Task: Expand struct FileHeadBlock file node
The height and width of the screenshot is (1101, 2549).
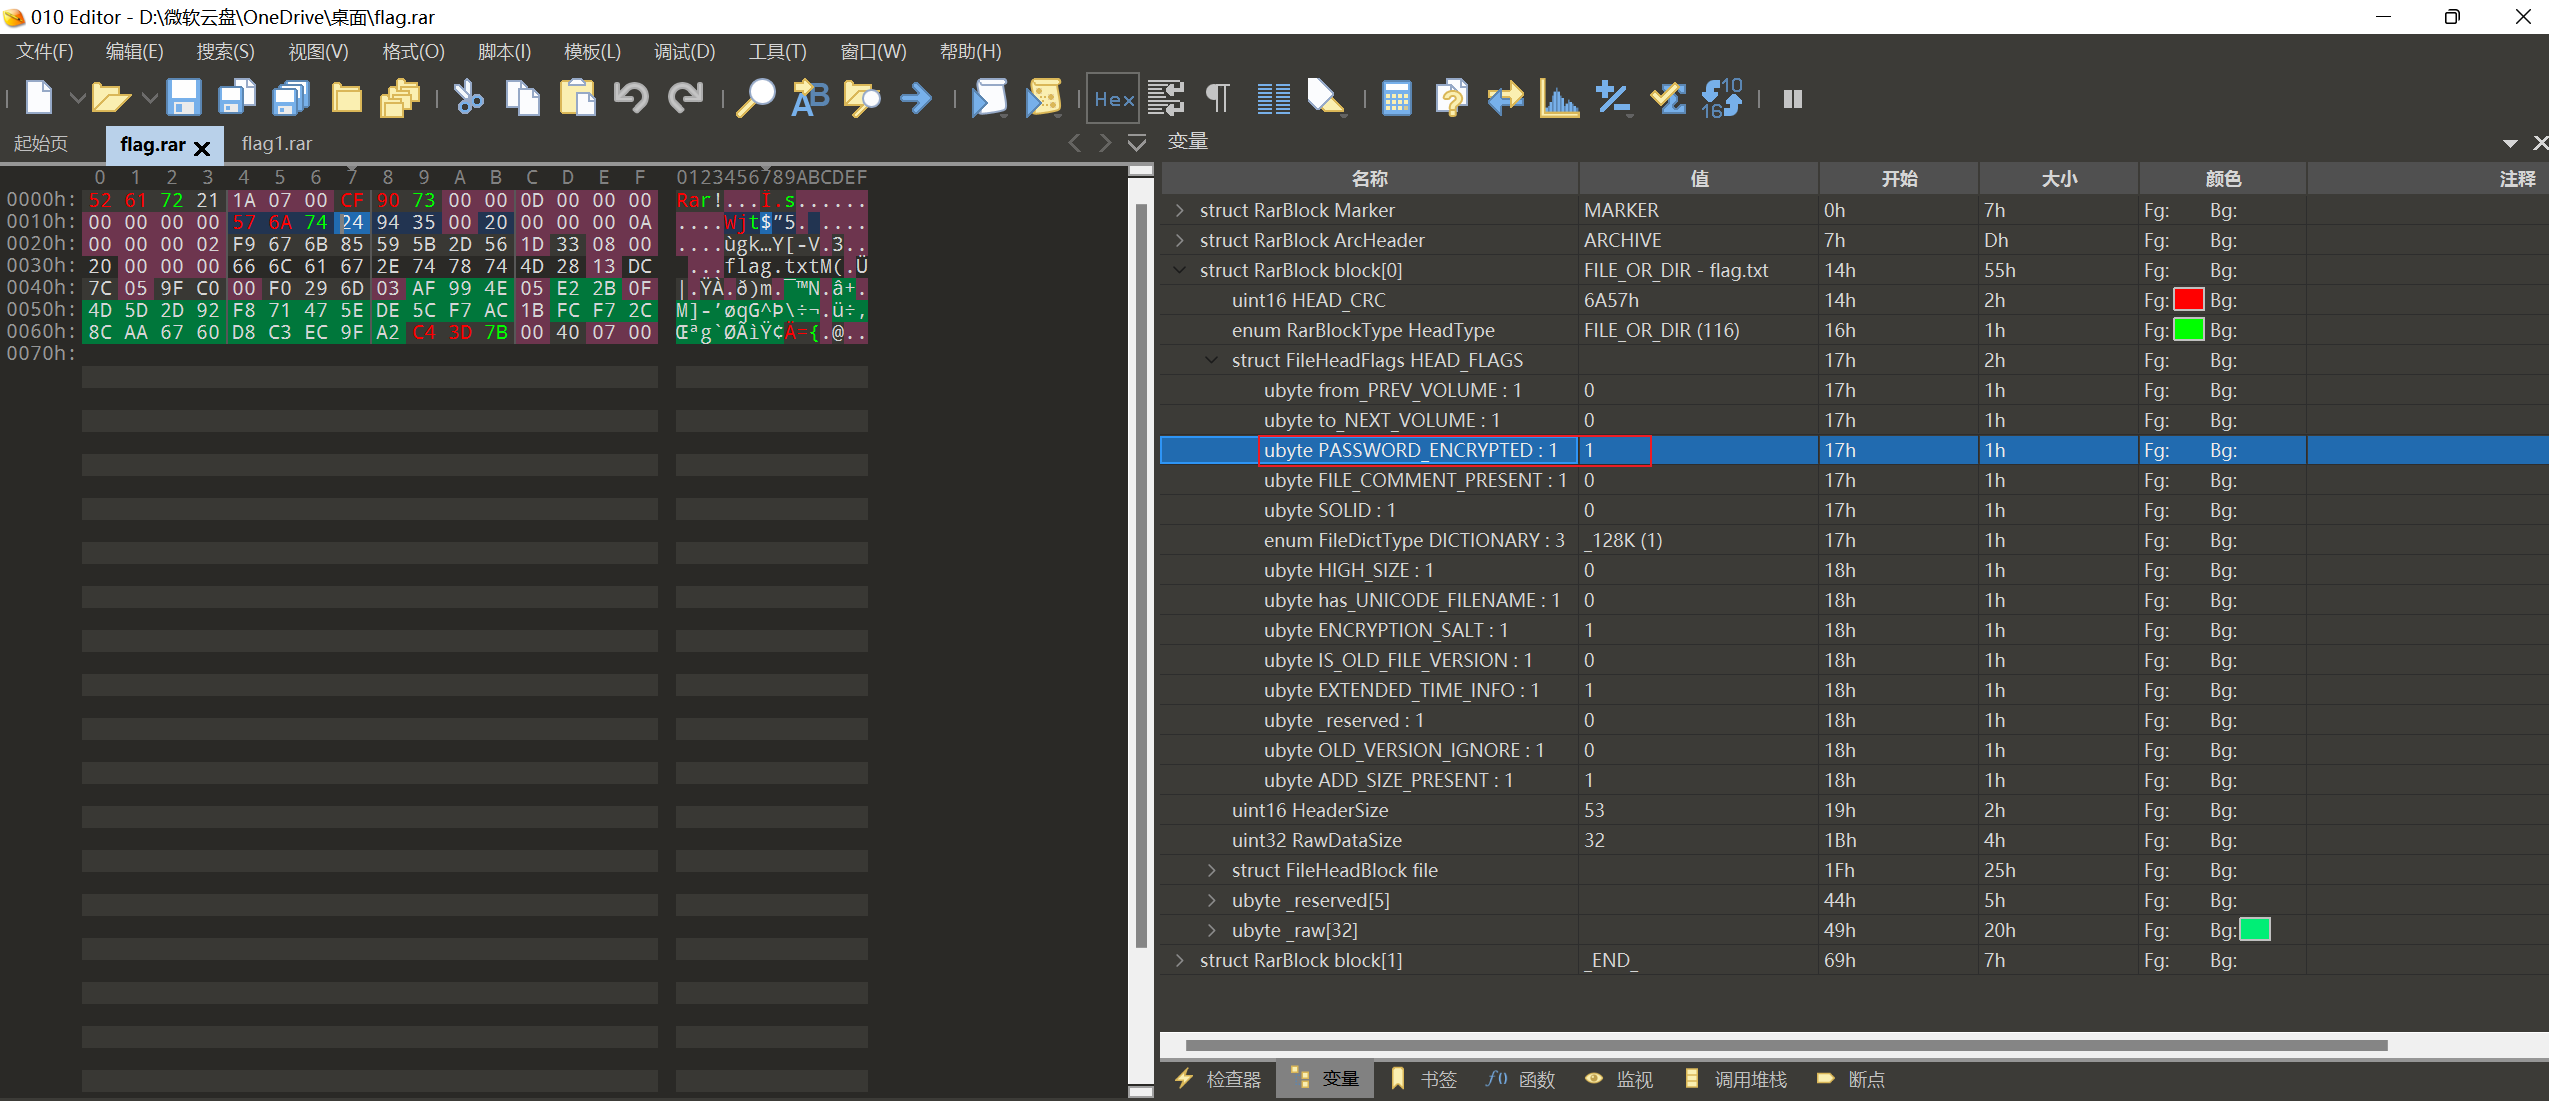Action: coord(1212,870)
